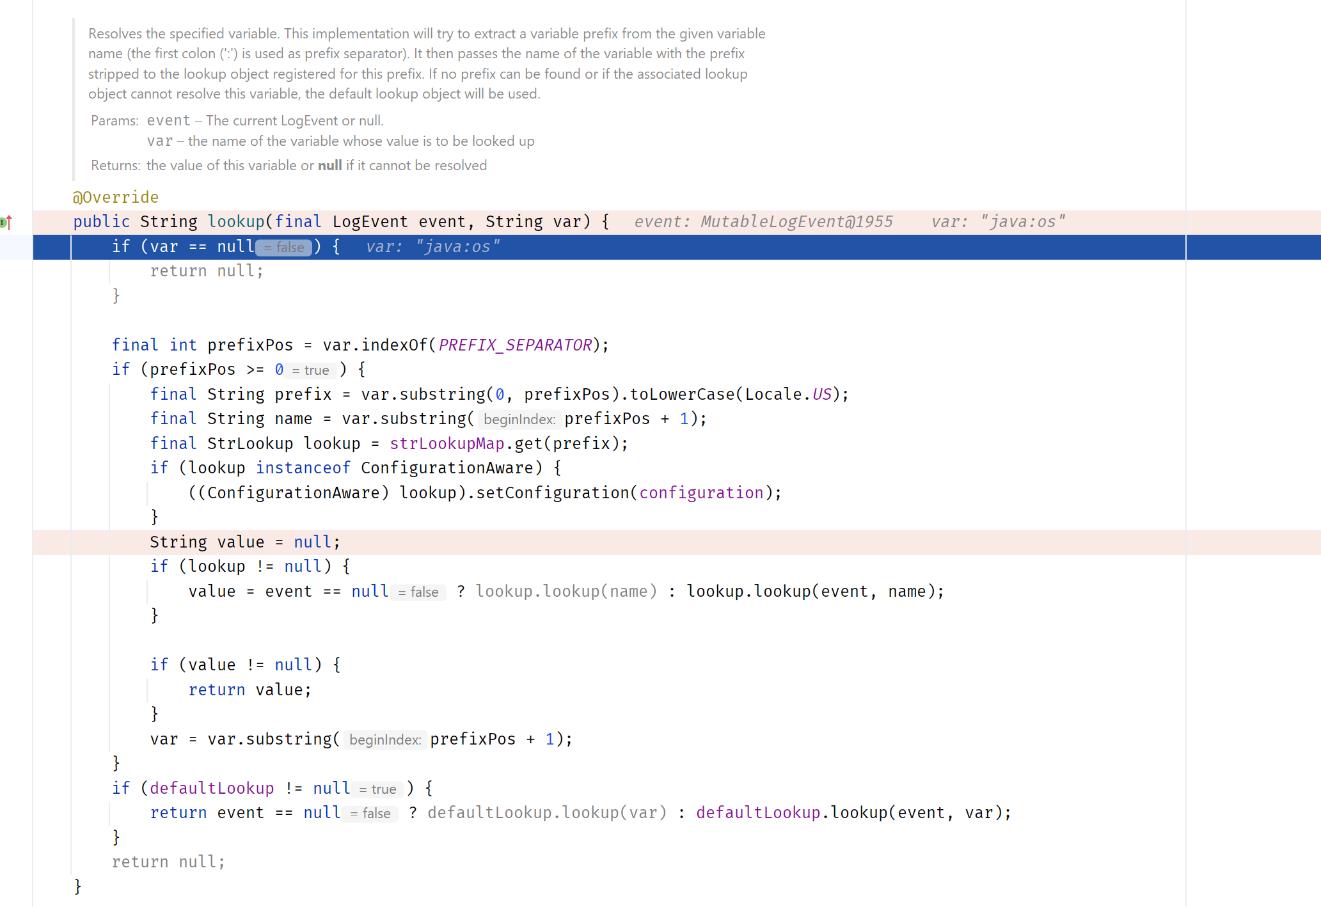This screenshot has width=1321, height=907.
Task: Click the = false hint in value = event == null line
Action: pos(418,592)
